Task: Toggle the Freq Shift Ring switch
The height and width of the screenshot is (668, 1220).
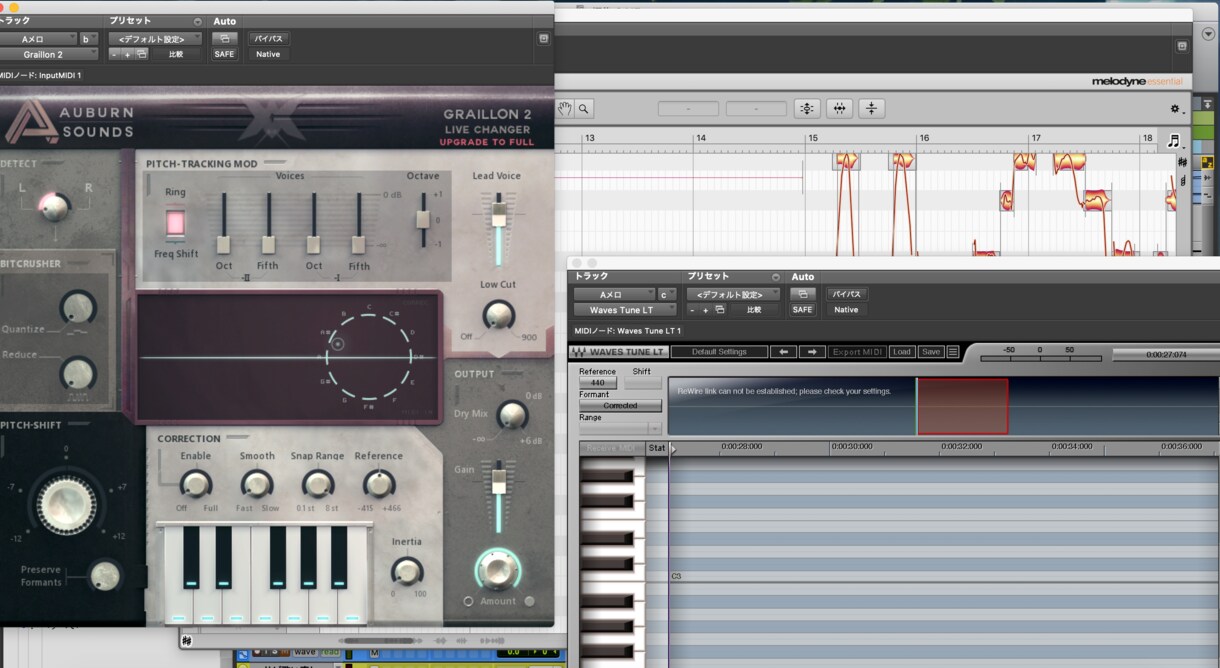Action: 175,222
